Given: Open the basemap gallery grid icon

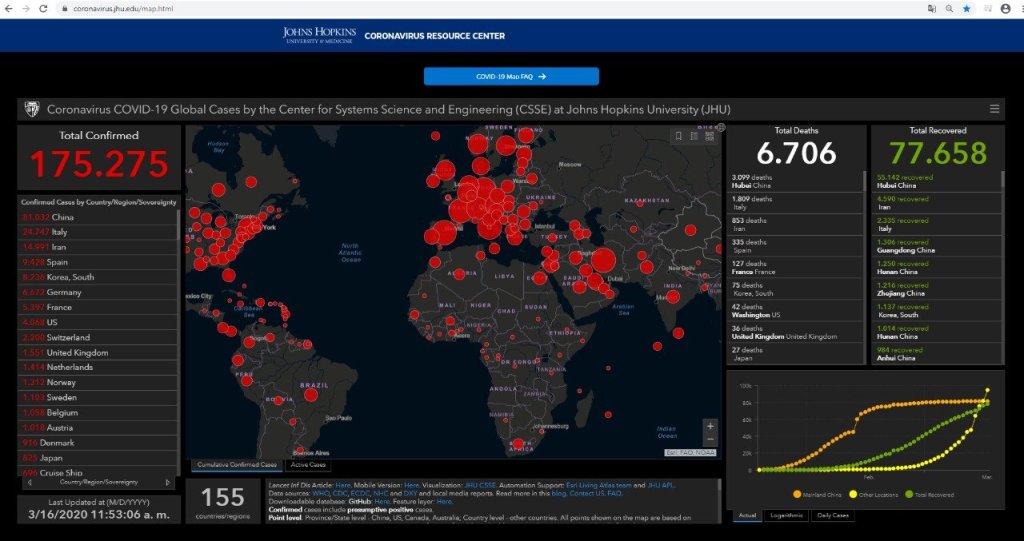Looking at the screenshot, I should (708, 136).
